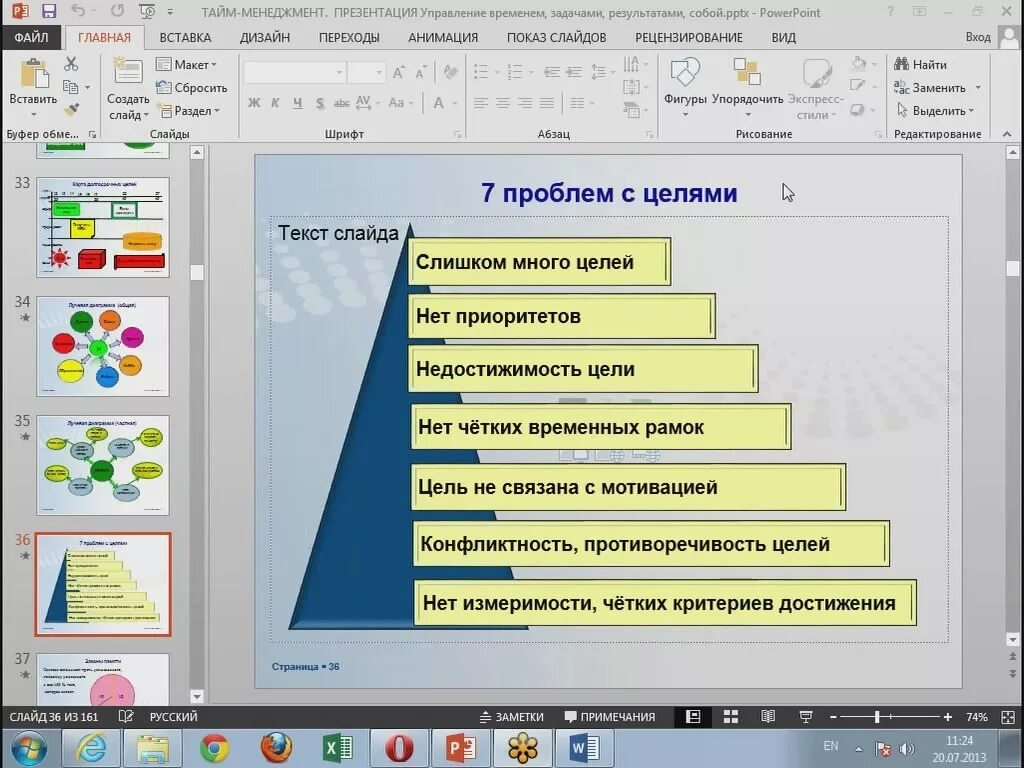
Task: Switch to the ПОКАЗ СЛАЙДОВ tab
Action: point(556,37)
